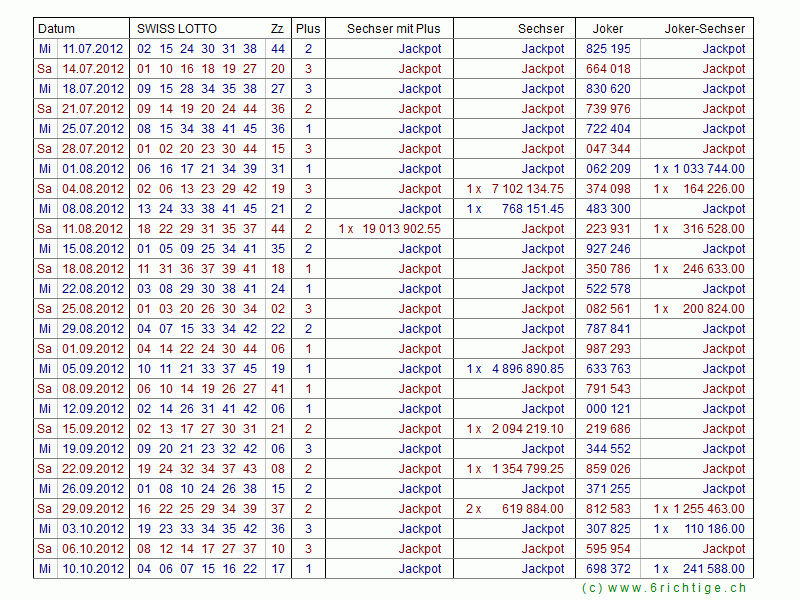This screenshot has width=800, height=600.
Task: Select the Sechser prize 2 094 219.10
Action: [527, 429]
